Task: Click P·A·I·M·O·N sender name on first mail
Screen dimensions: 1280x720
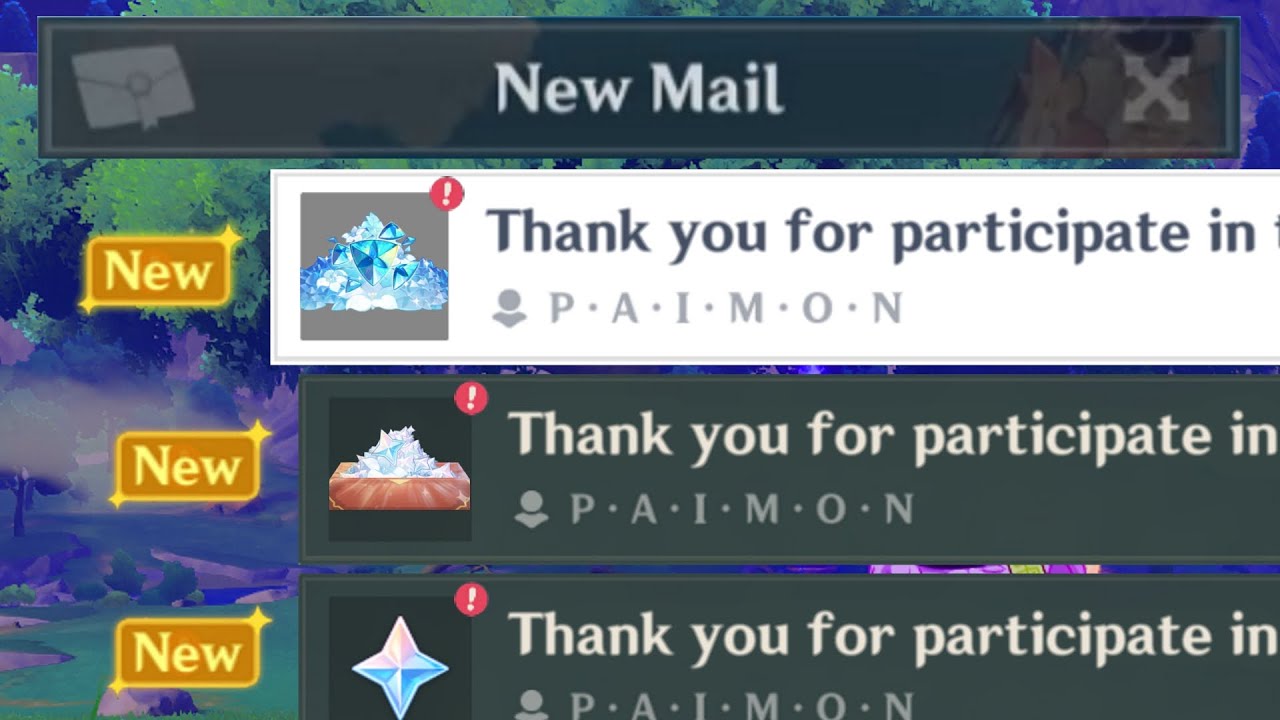Action: click(725, 309)
